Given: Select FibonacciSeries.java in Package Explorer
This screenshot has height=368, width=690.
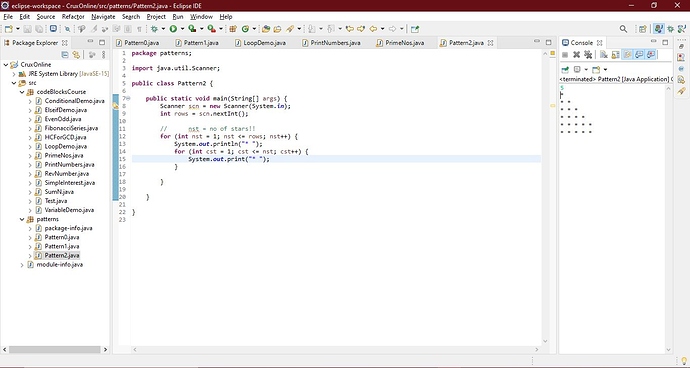Looking at the screenshot, I should [x=71, y=128].
